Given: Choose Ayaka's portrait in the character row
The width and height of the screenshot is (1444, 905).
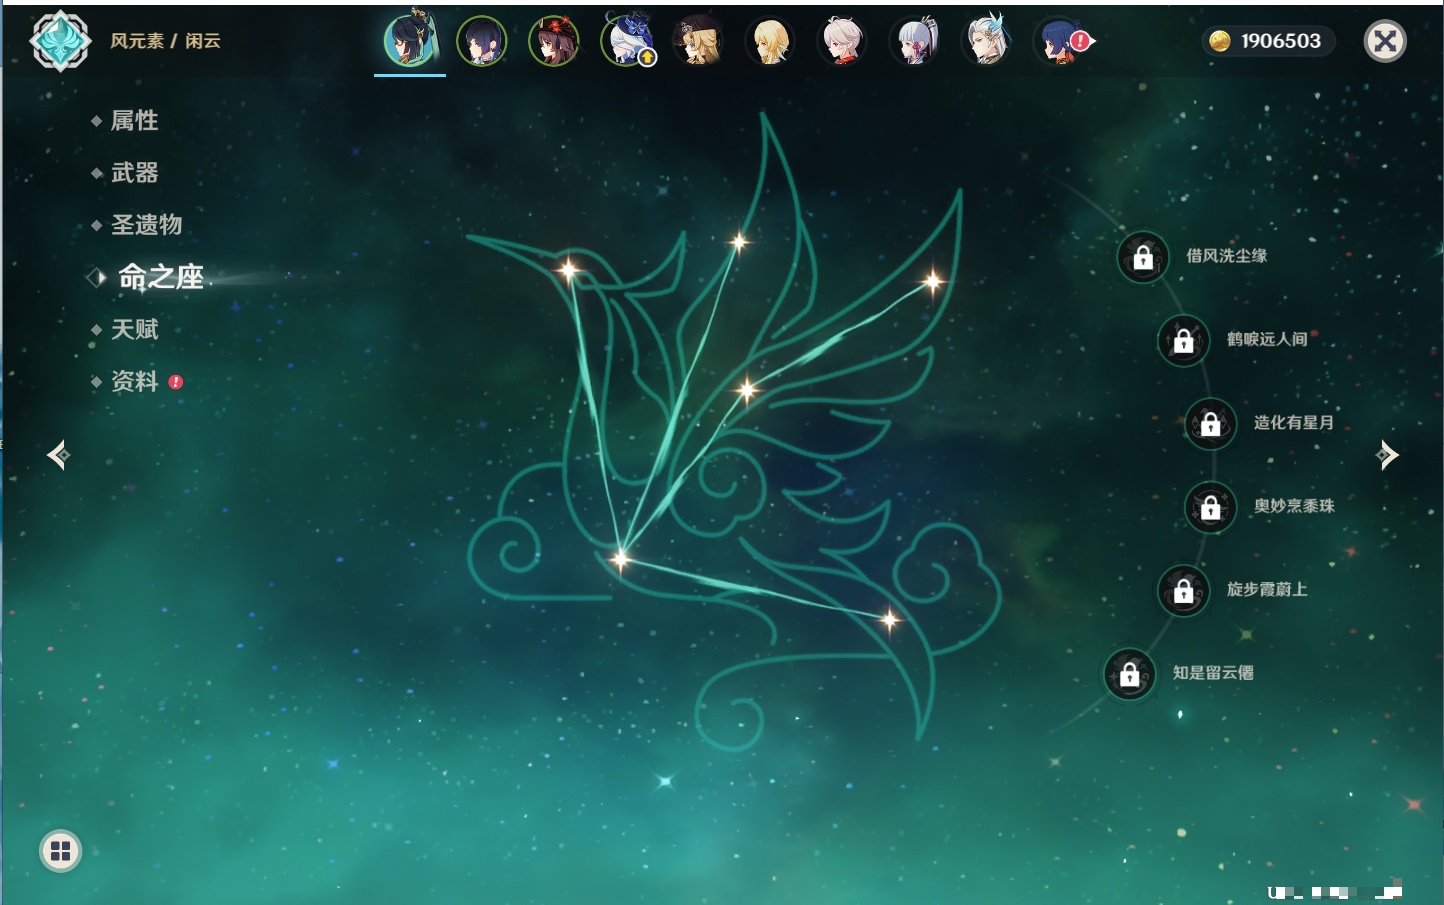Looking at the screenshot, I should click(915, 42).
